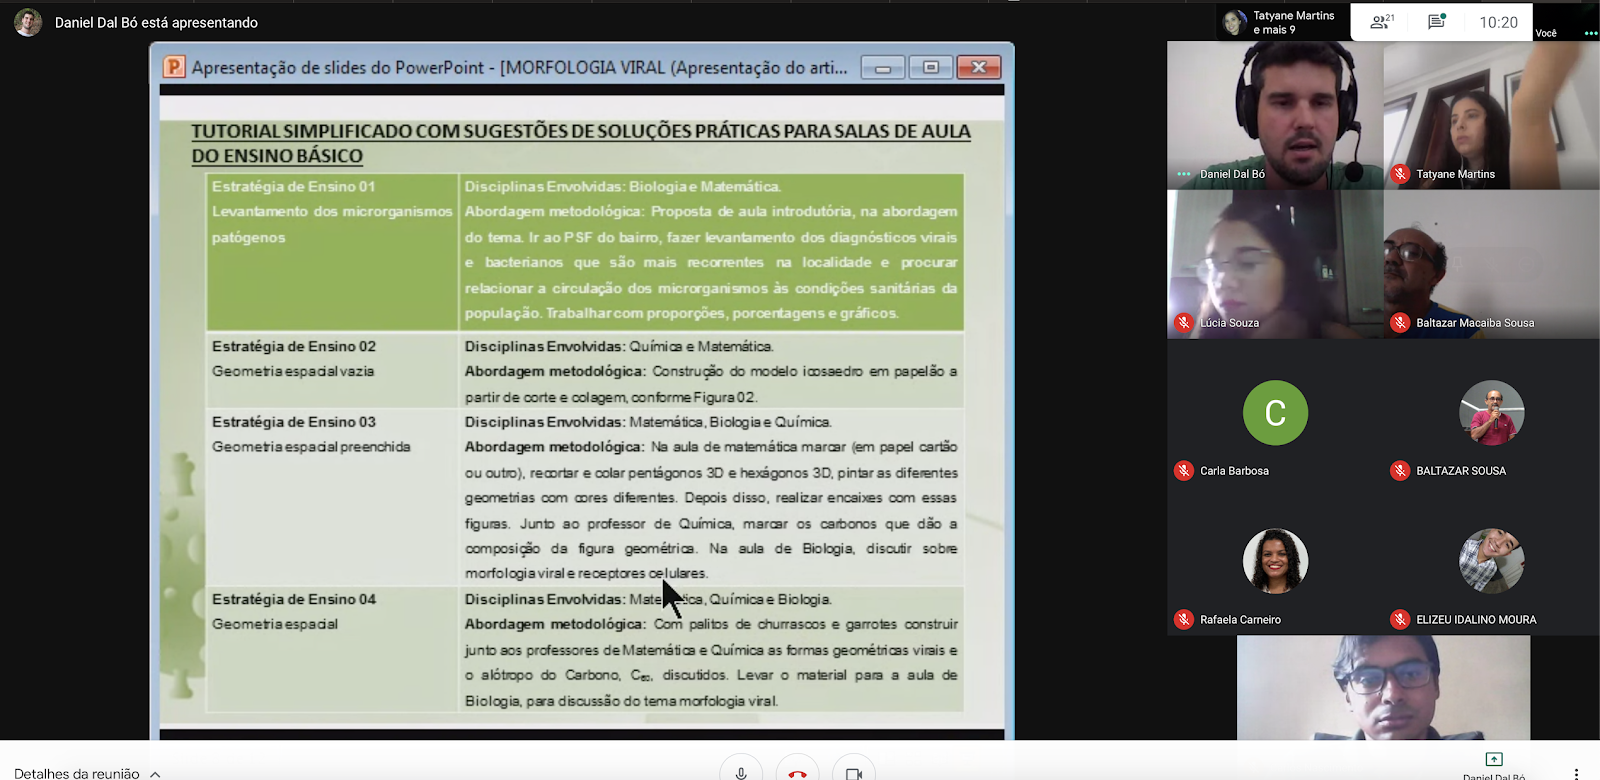Screen dimensions: 1600x780
Task: Click muted mic icon beside BALTAZAR SOUSA
Action: point(1400,470)
